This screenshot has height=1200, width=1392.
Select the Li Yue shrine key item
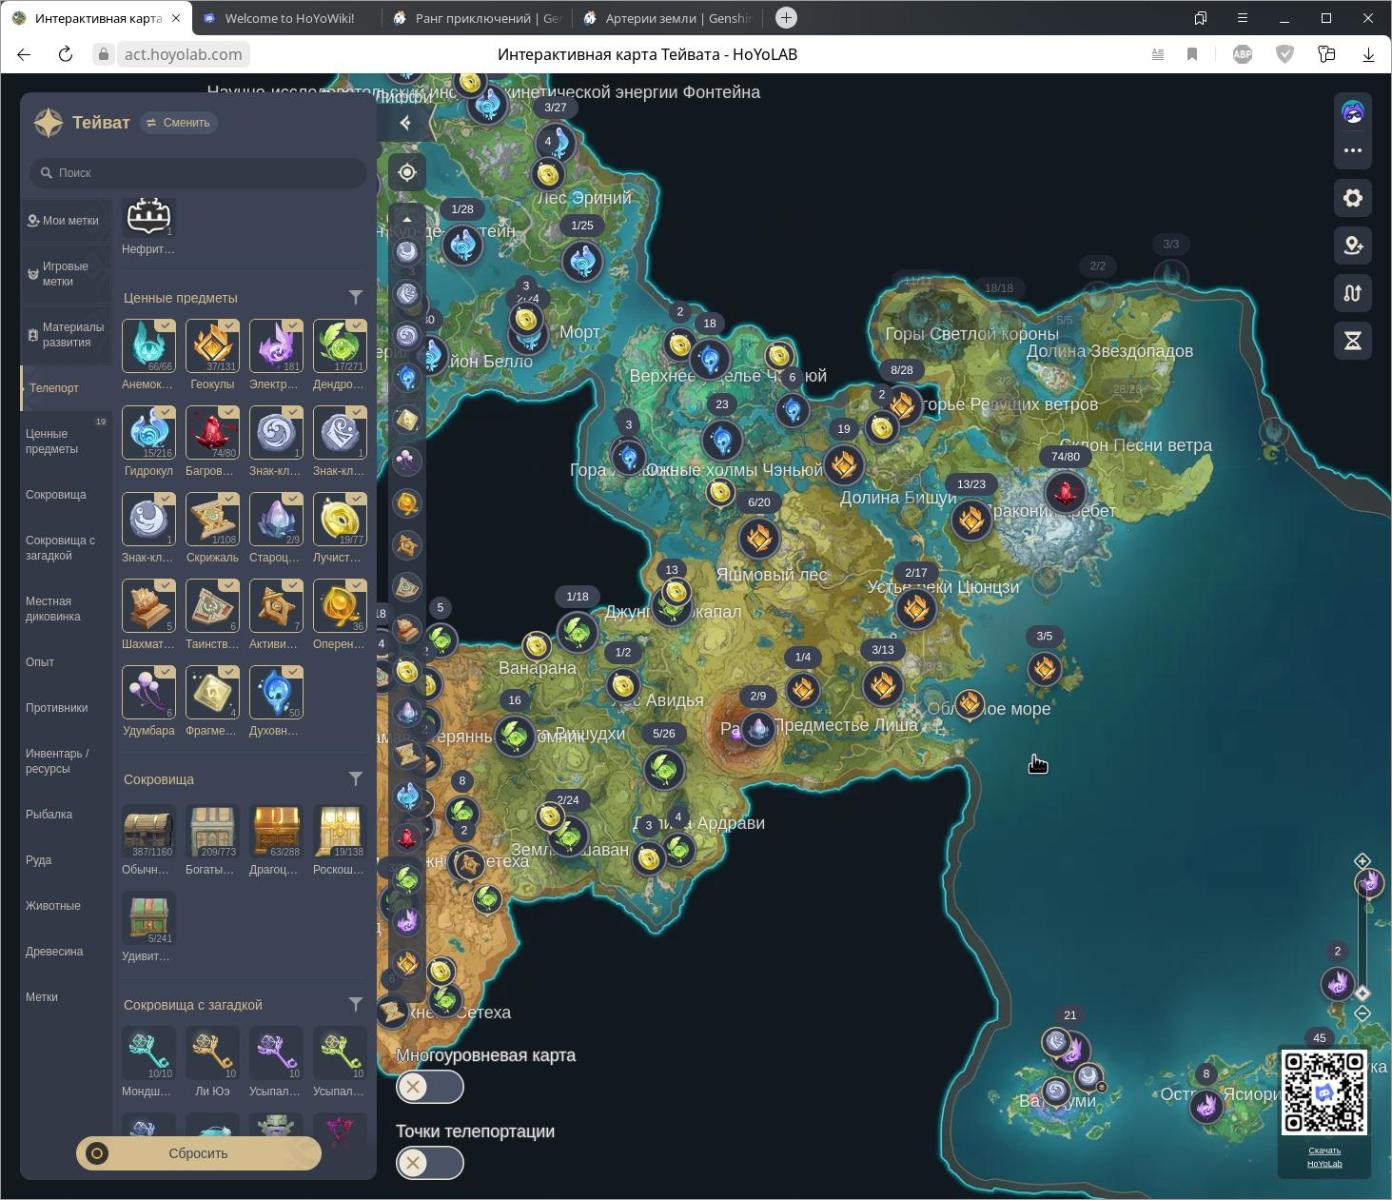[212, 1054]
